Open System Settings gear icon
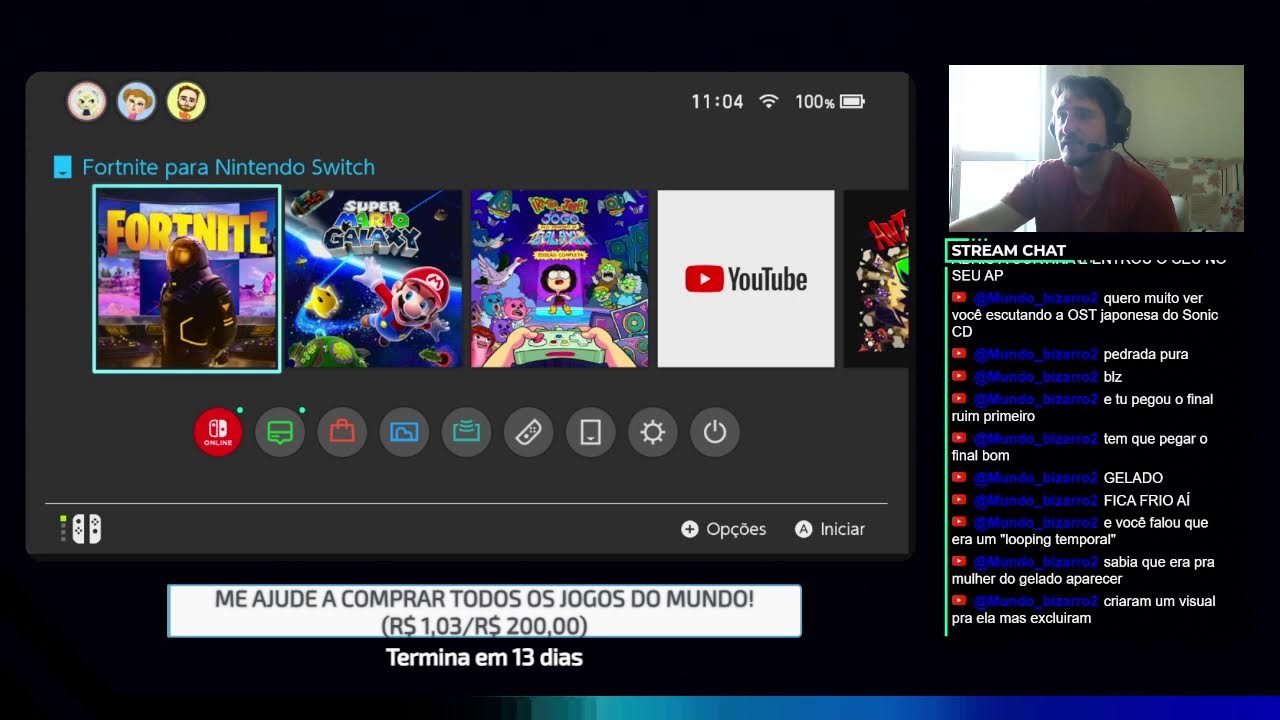This screenshot has width=1280, height=720. 652,432
